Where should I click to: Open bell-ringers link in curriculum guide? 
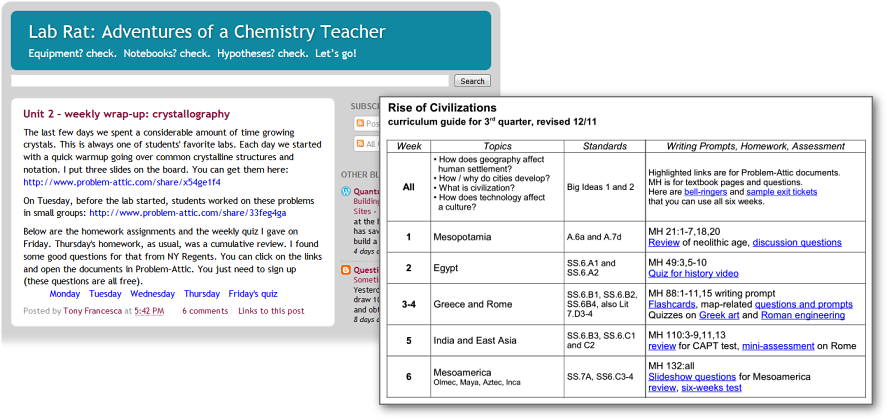click(x=705, y=192)
